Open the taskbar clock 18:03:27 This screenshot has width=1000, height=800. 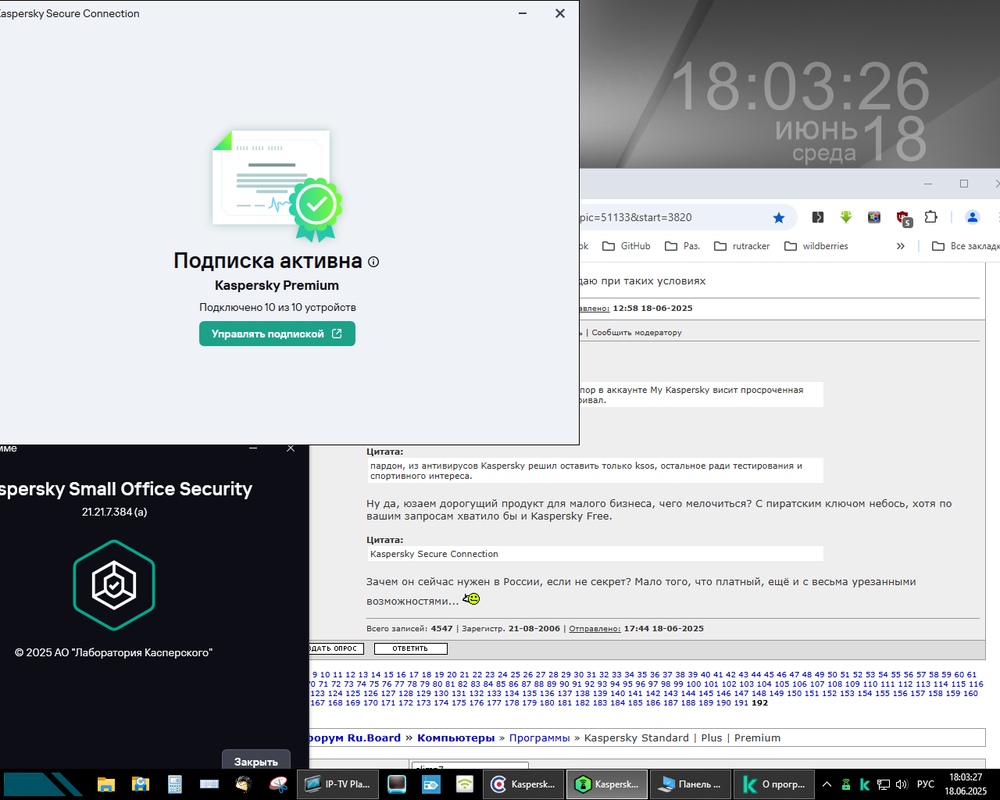coord(966,785)
